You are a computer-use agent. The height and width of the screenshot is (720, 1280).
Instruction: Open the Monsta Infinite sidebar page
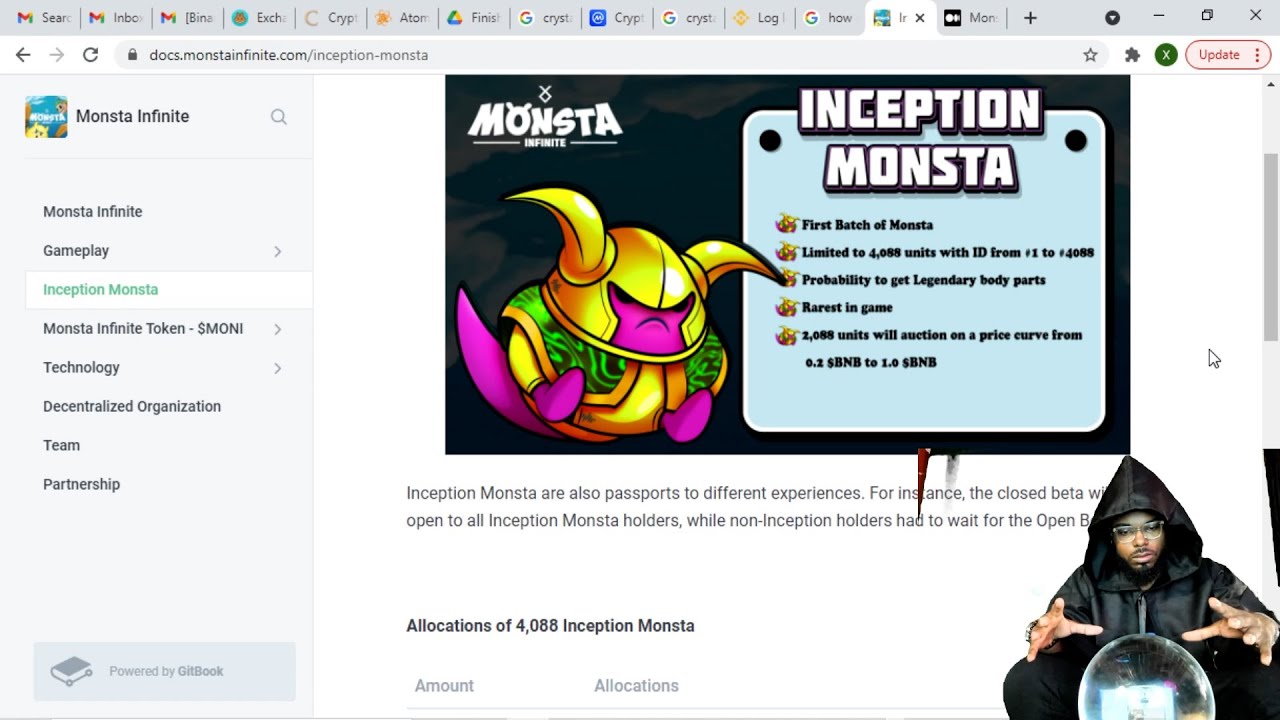pyautogui.click(x=92, y=212)
